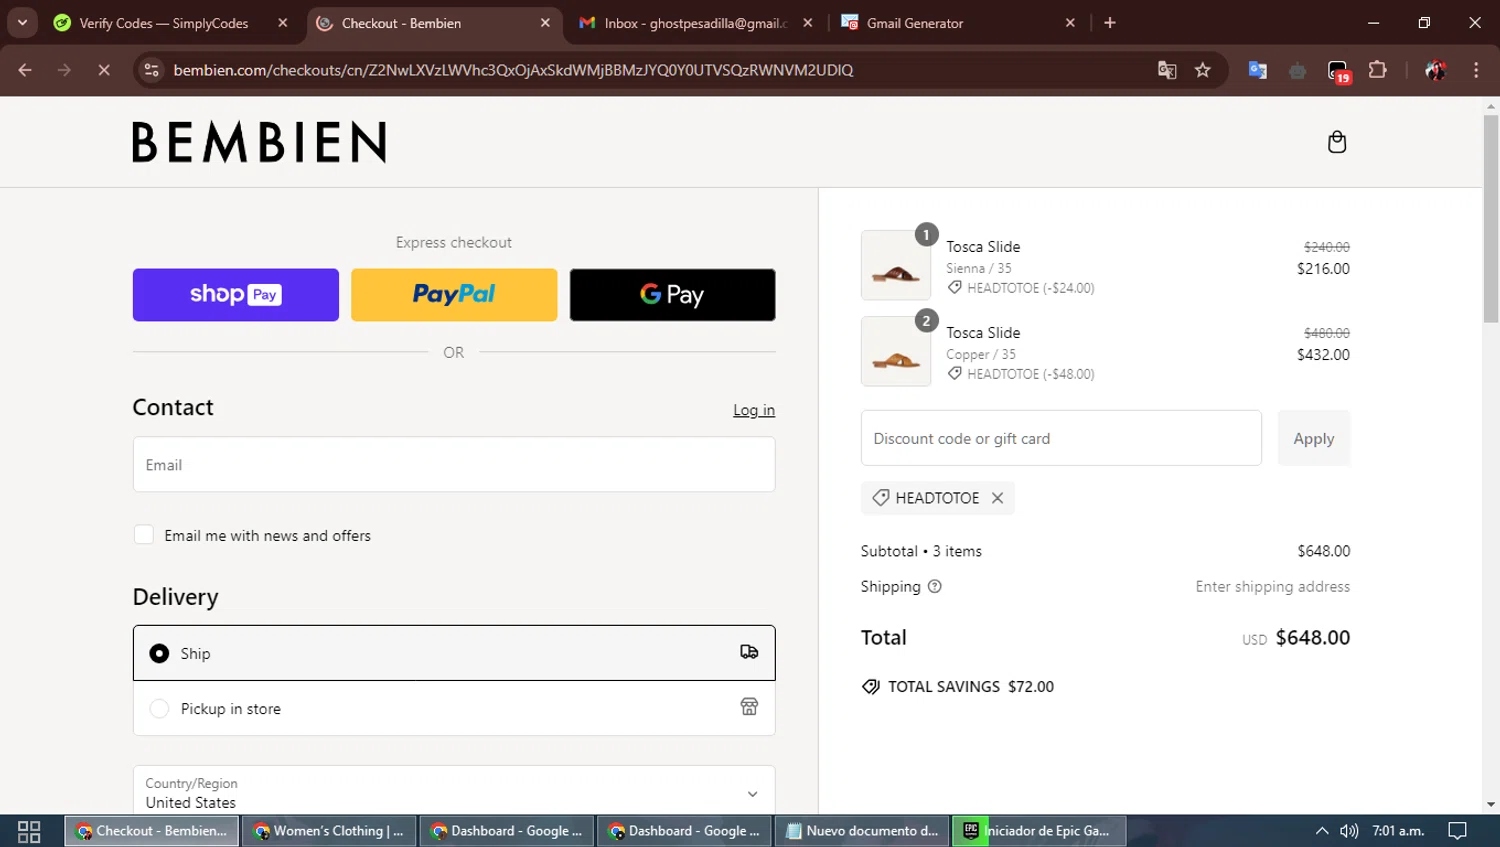The image size is (1500, 847).
Task: Click the taskbar clock 7:01 a.m.
Action: pos(1398,831)
